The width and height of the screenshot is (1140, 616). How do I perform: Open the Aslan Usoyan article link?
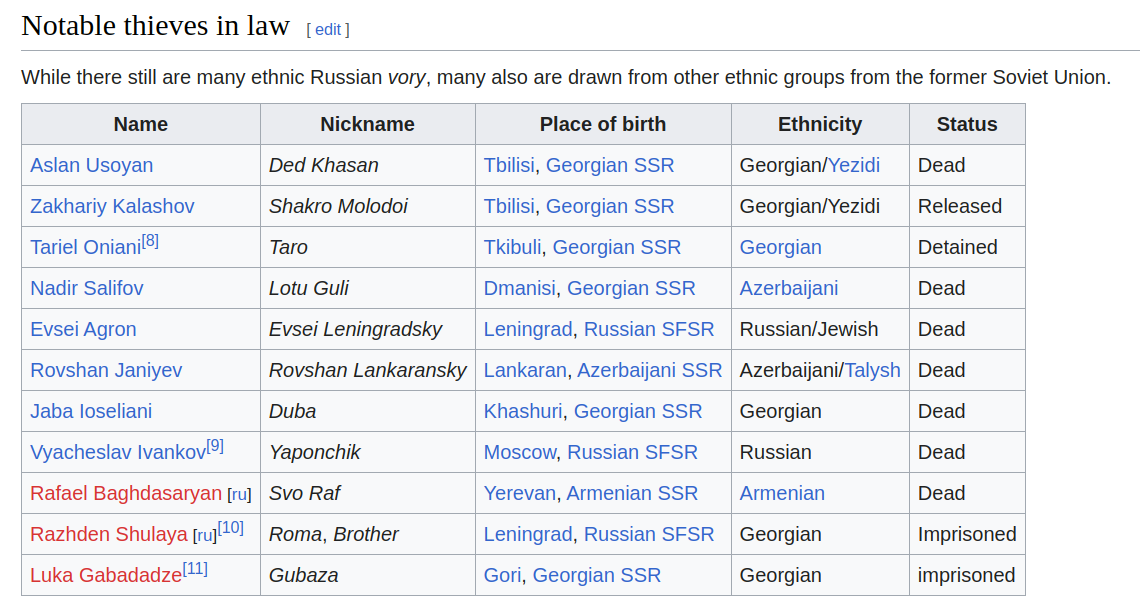pyautogui.click(x=91, y=165)
